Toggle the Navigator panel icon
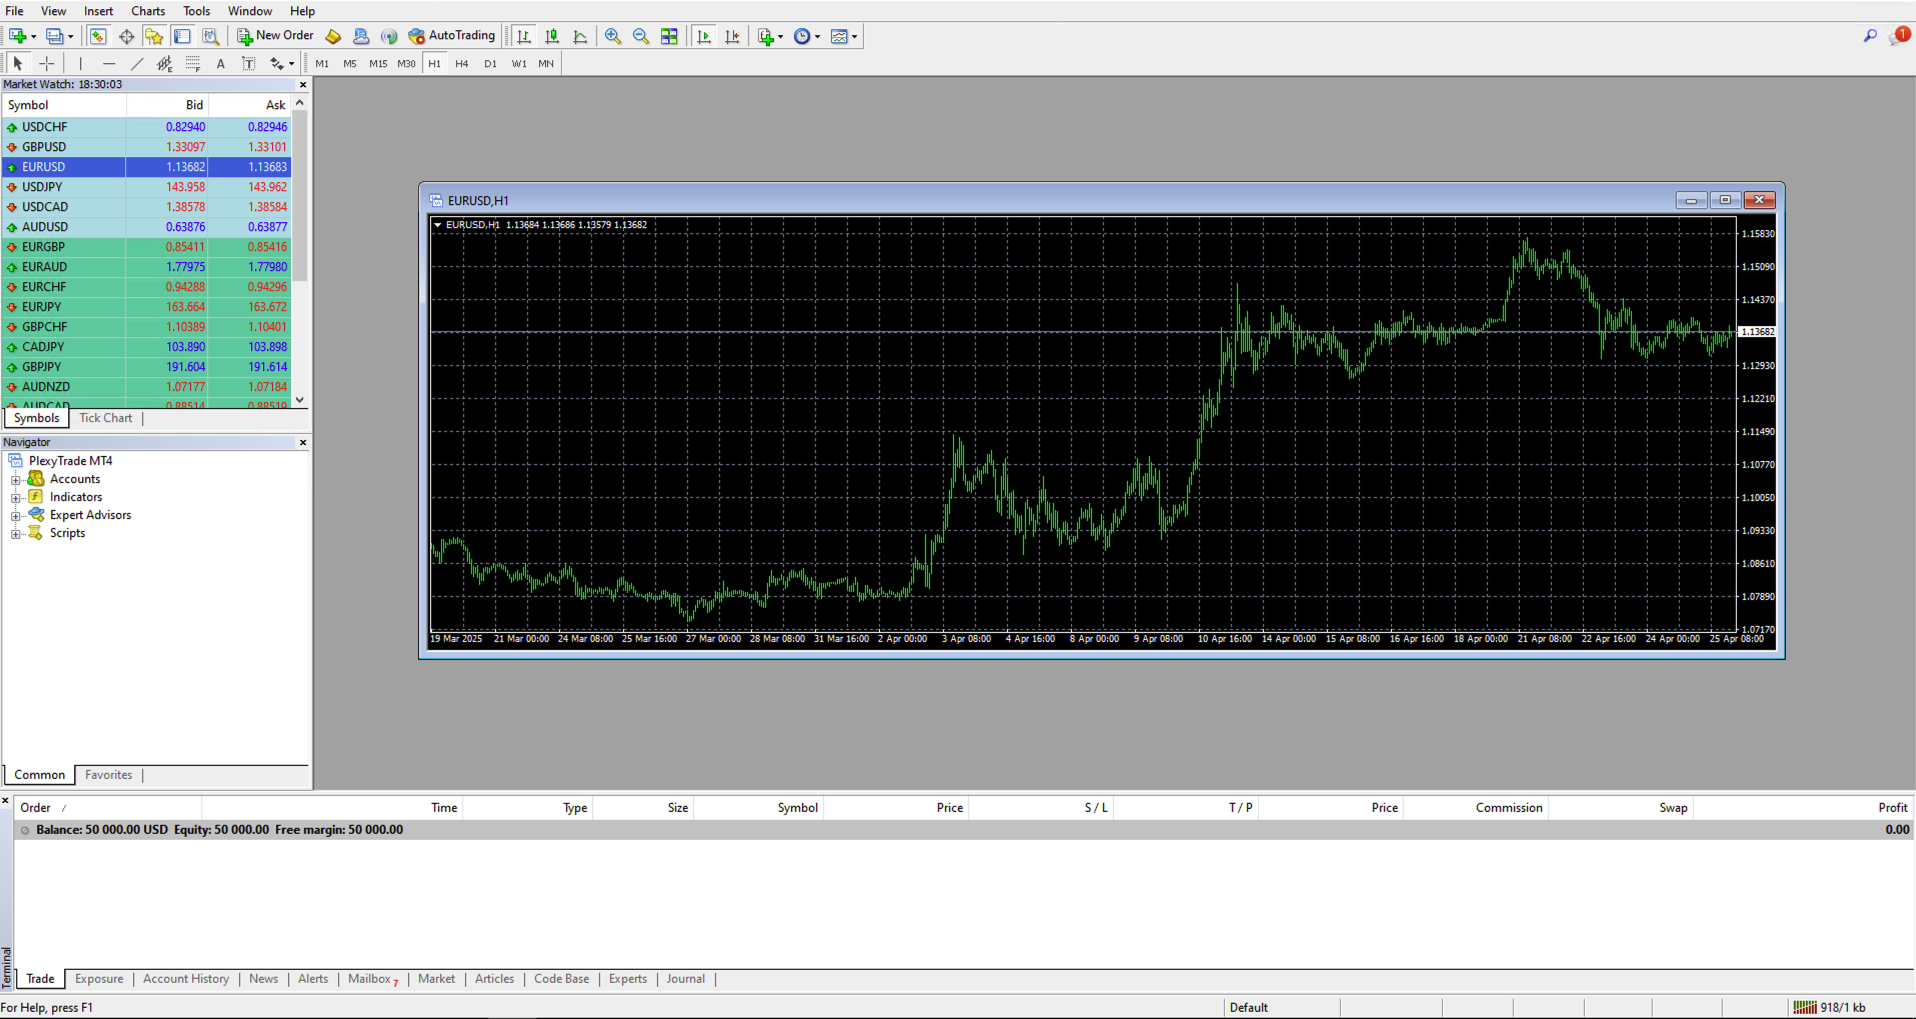 click(x=154, y=36)
